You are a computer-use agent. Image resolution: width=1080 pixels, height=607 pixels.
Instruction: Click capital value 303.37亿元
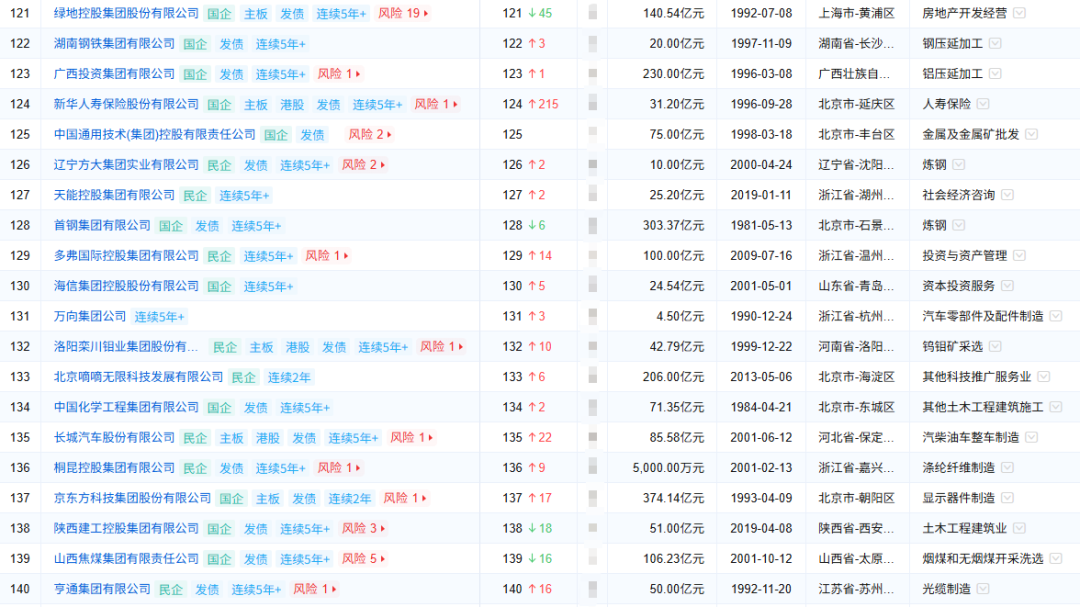674,225
